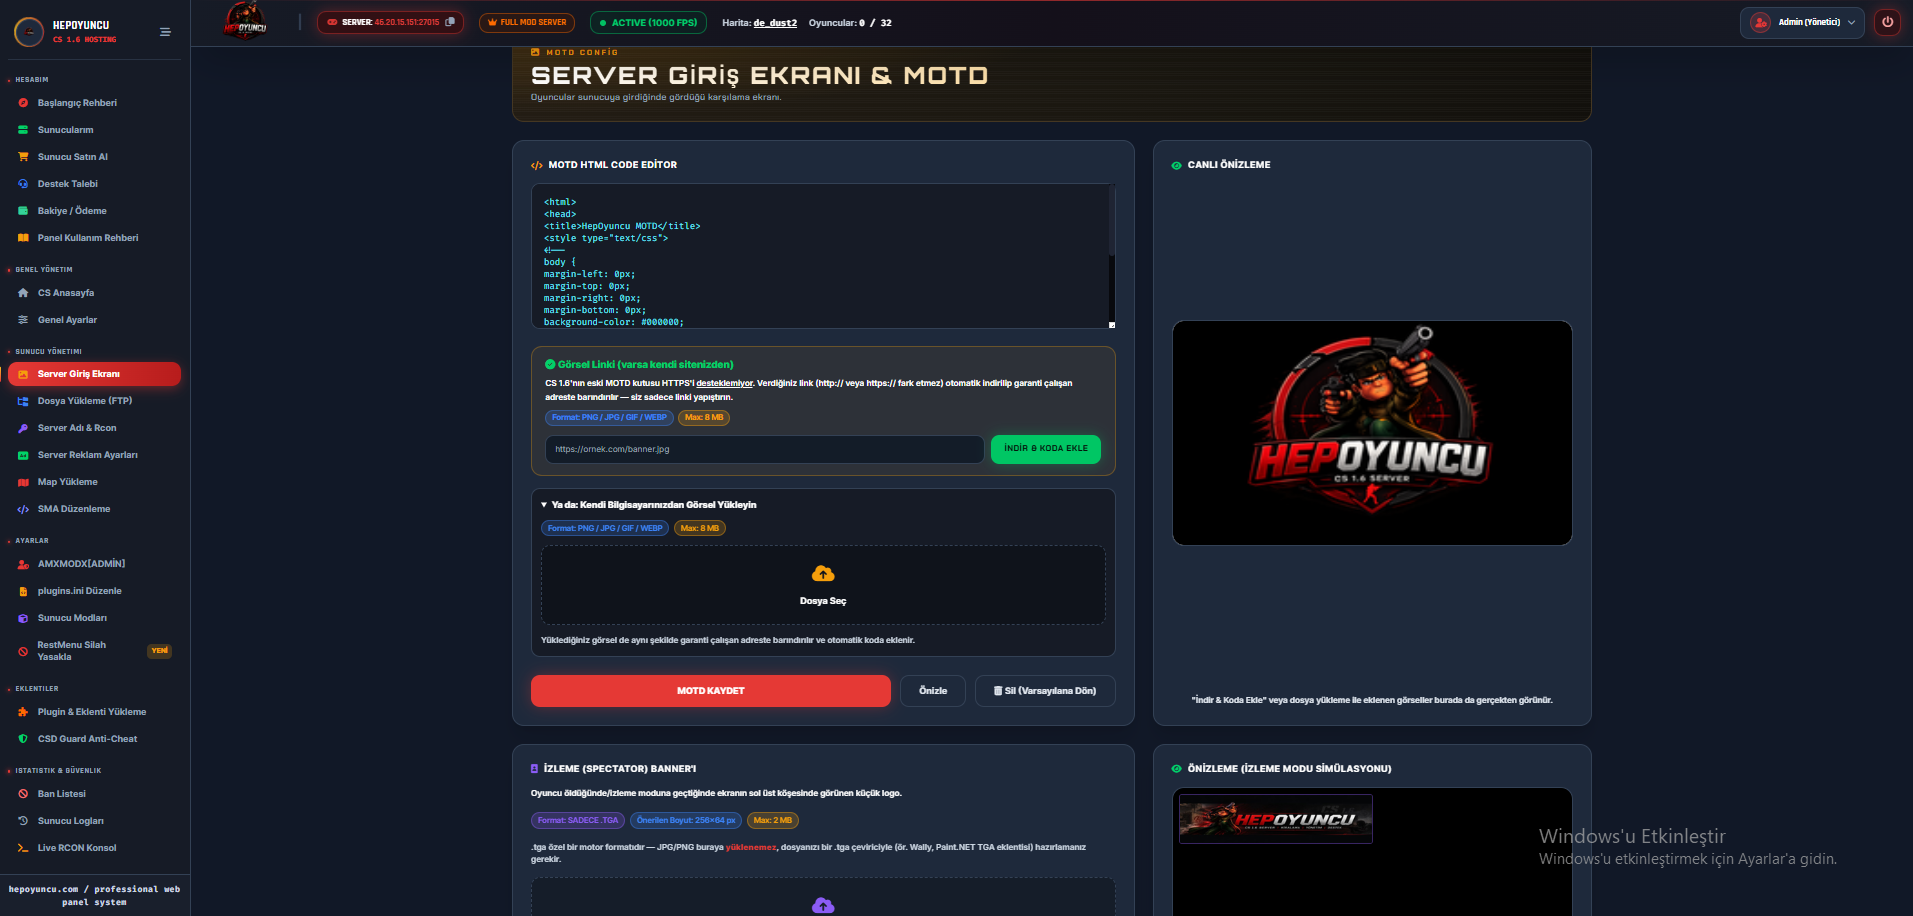The image size is (1913, 916).
Task: Click the CSD Guard Anti-Cheat shield icon
Action: pyautogui.click(x=23, y=739)
